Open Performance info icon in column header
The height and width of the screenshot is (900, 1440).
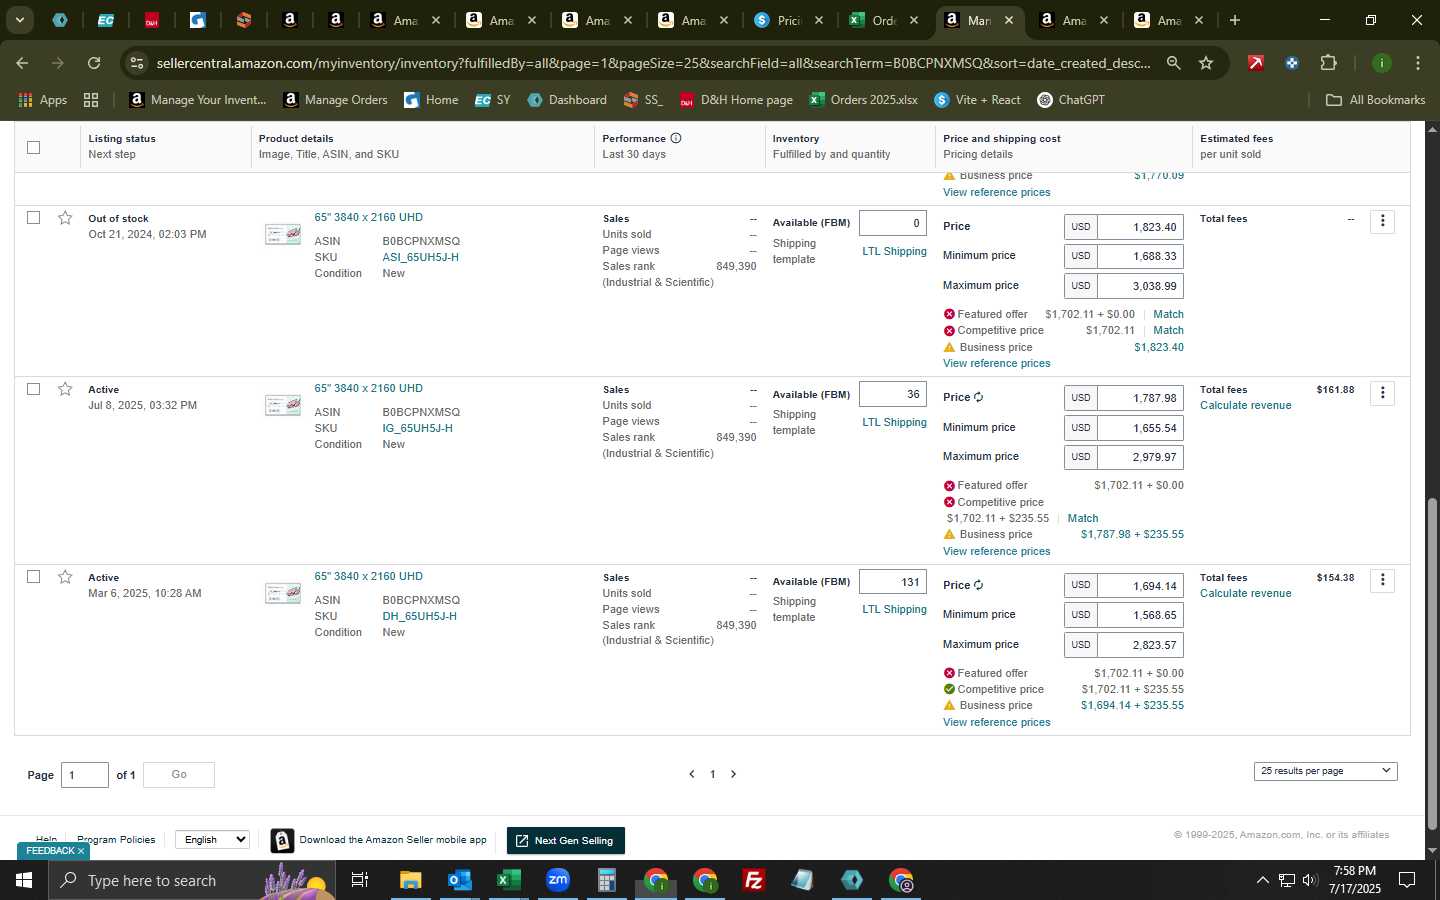(x=676, y=138)
